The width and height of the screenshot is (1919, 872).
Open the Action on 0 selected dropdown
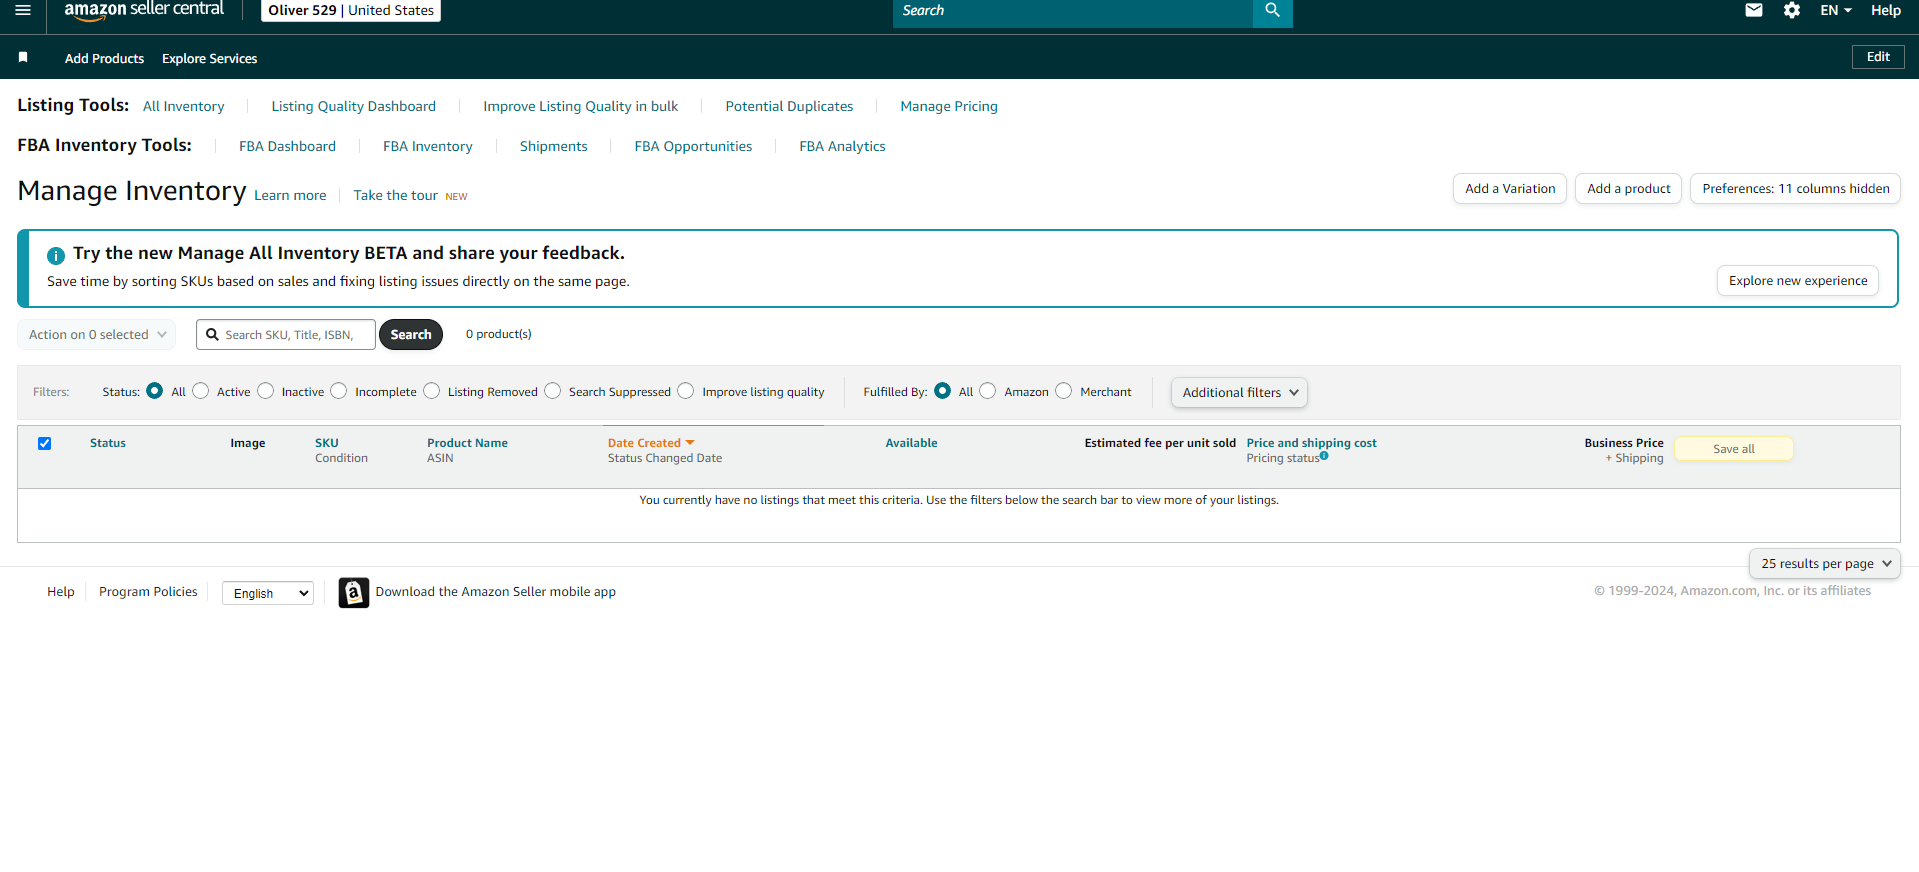point(97,334)
